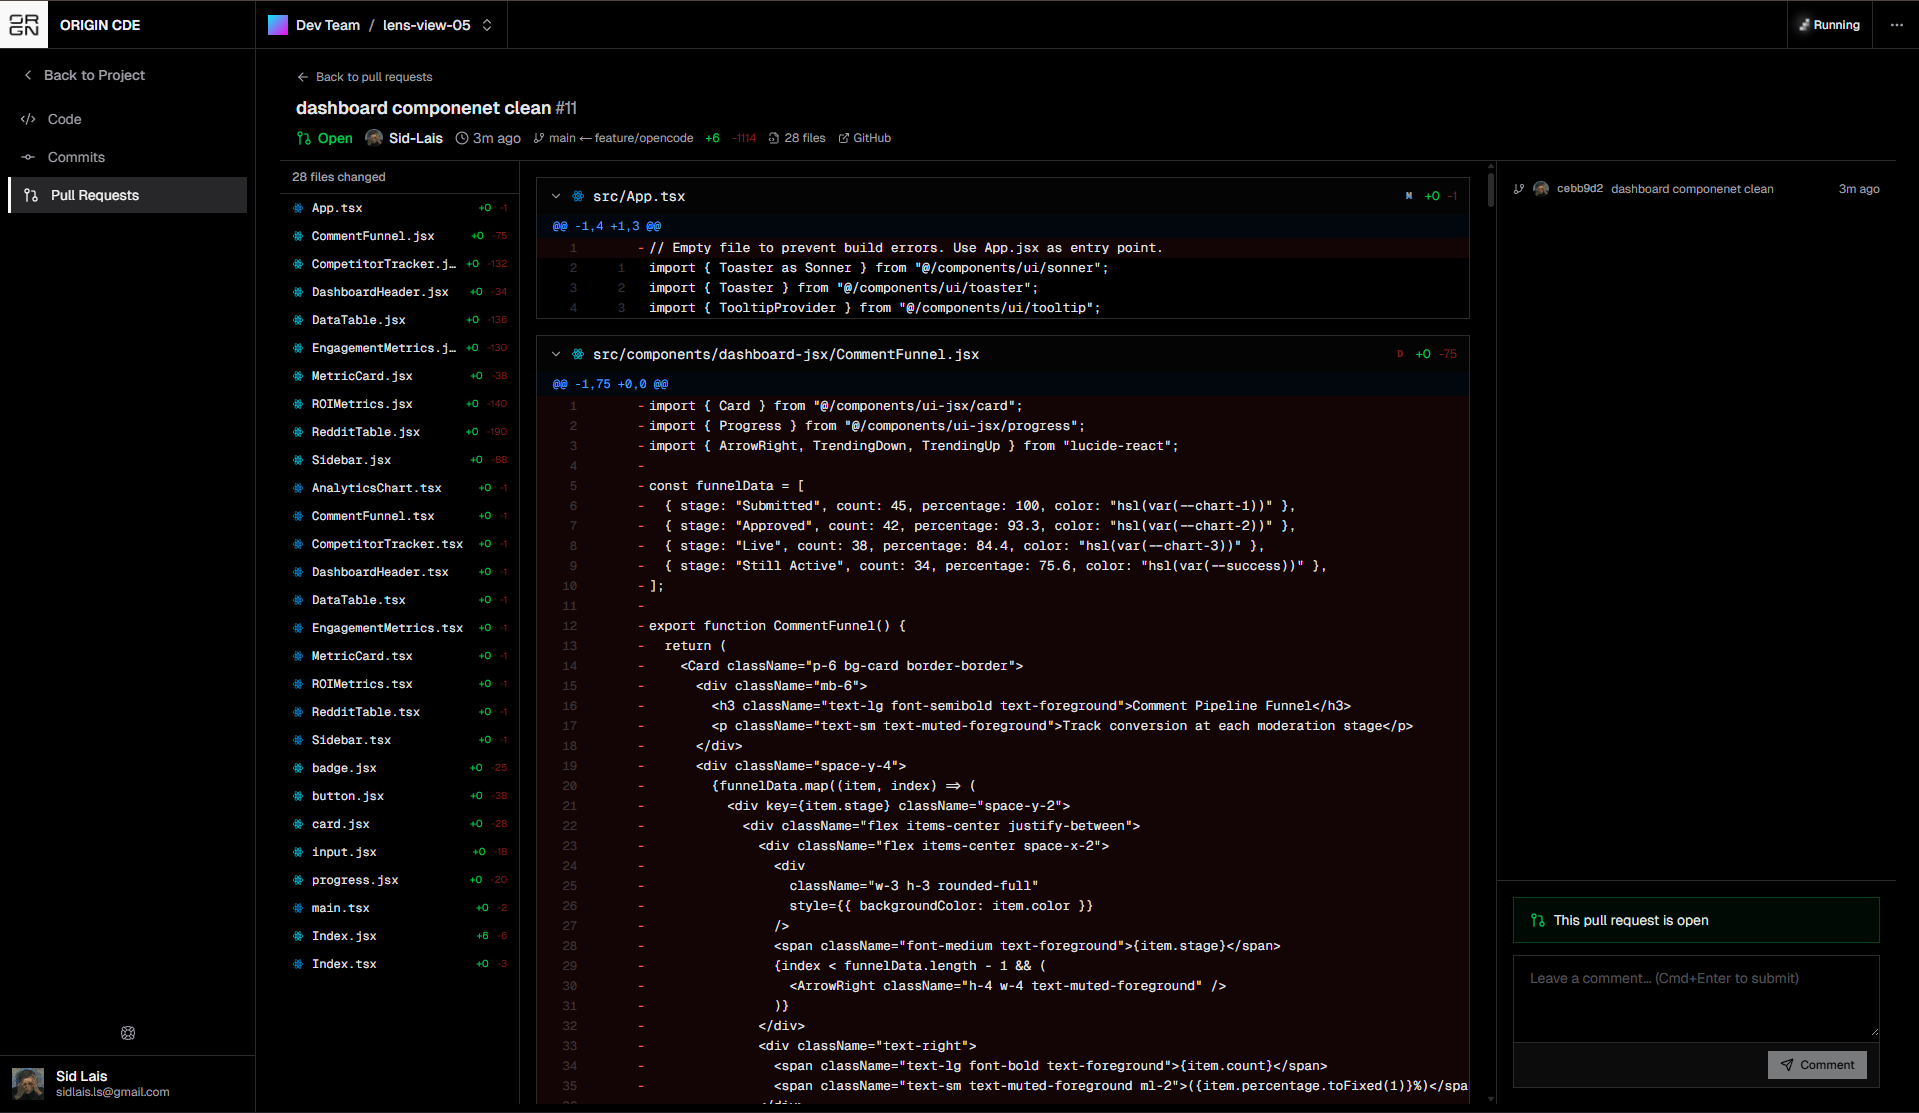The image size is (1919, 1113).
Task: Open the GitHub external link
Action: pyautogui.click(x=865, y=138)
